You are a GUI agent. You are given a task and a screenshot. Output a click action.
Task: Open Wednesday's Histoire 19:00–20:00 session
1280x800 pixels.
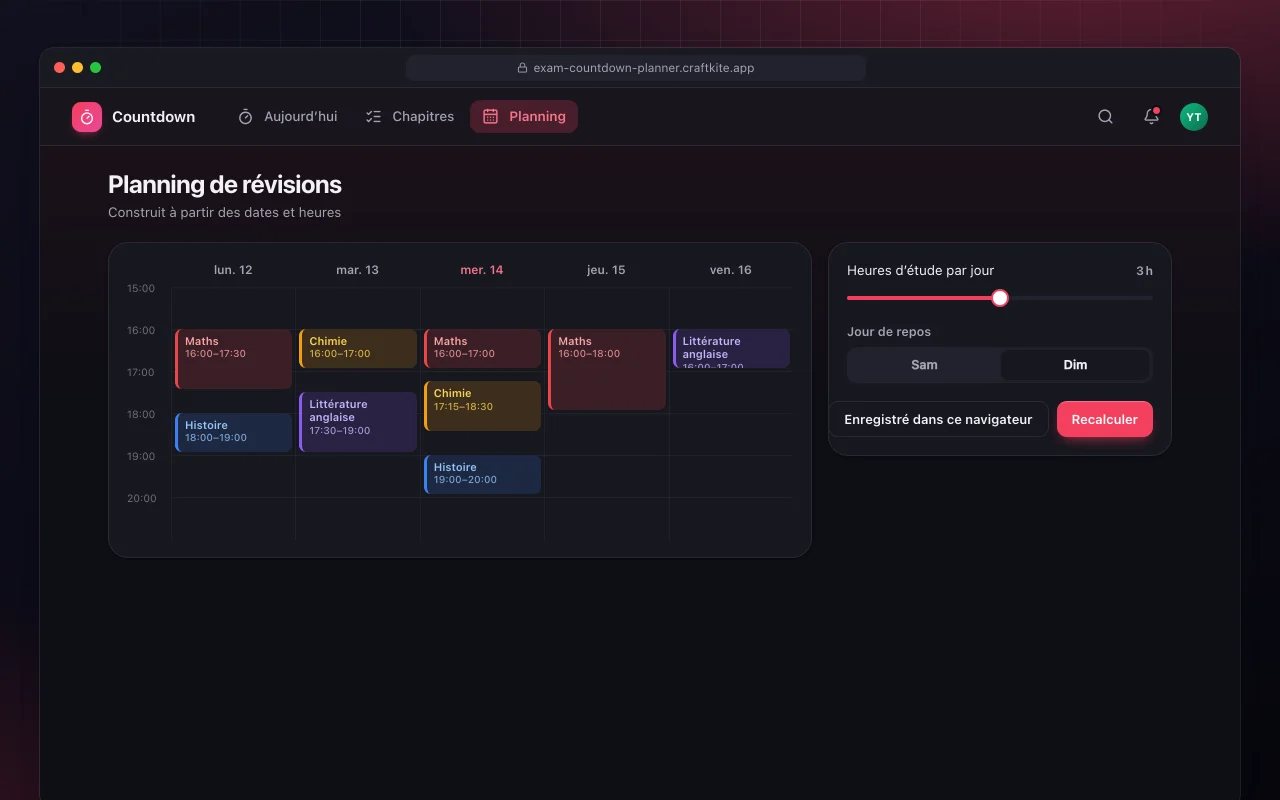coord(482,475)
